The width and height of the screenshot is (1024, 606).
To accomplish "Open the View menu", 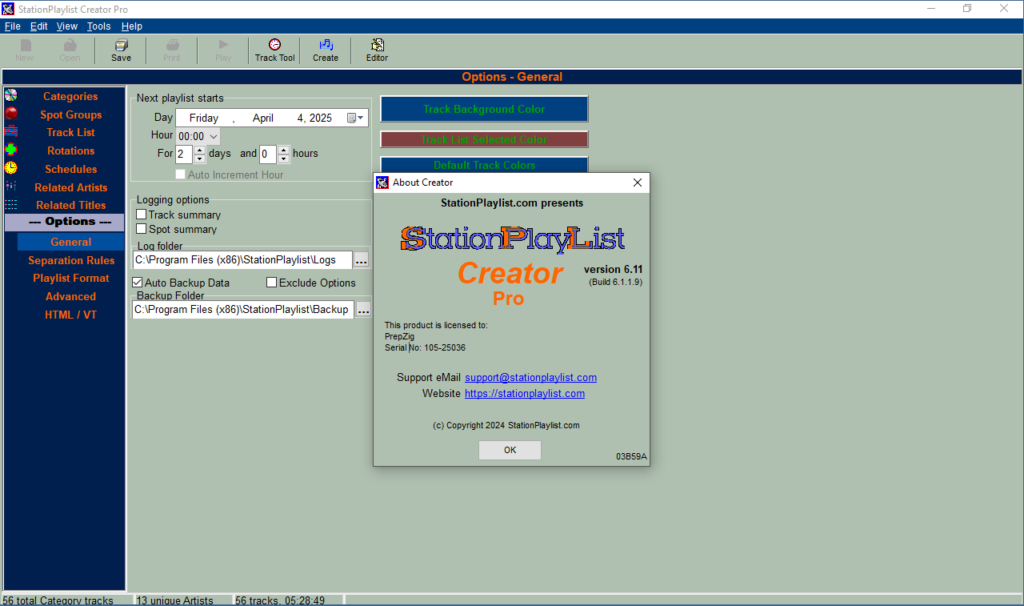I will pyautogui.click(x=67, y=26).
